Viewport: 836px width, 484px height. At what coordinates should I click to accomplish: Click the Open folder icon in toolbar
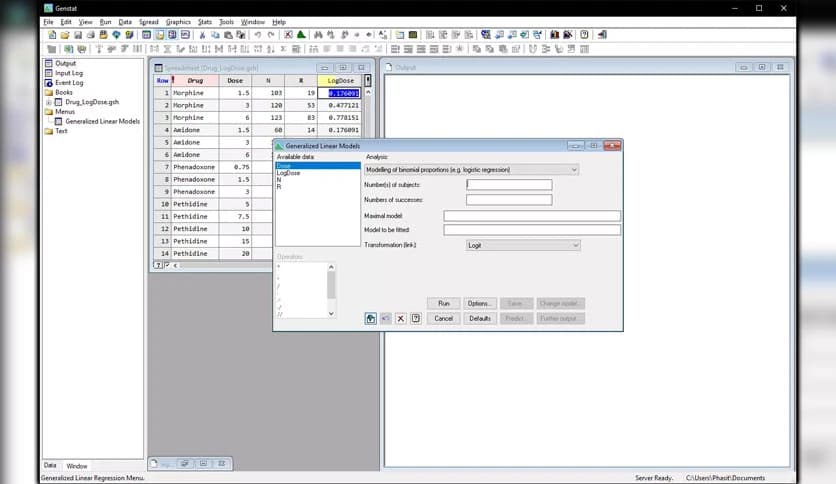pyautogui.click(x=63, y=35)
